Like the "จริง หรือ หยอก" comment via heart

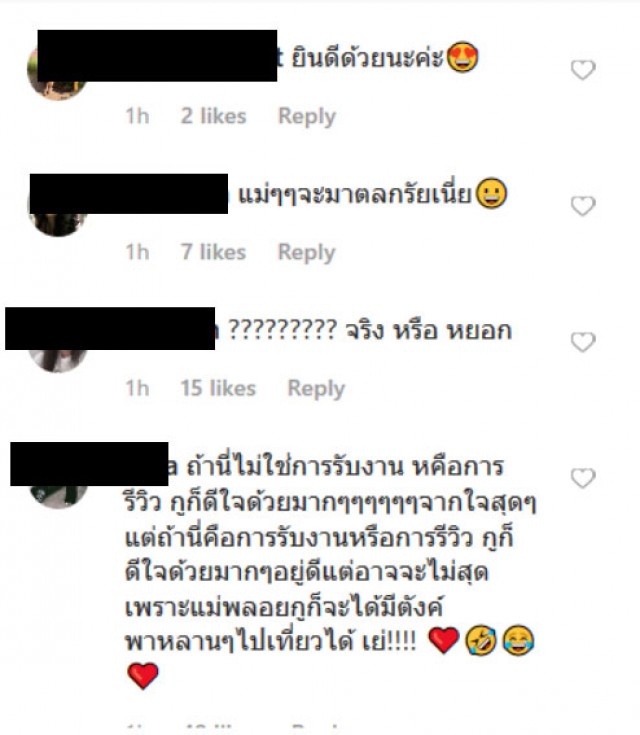coord(583,342)
